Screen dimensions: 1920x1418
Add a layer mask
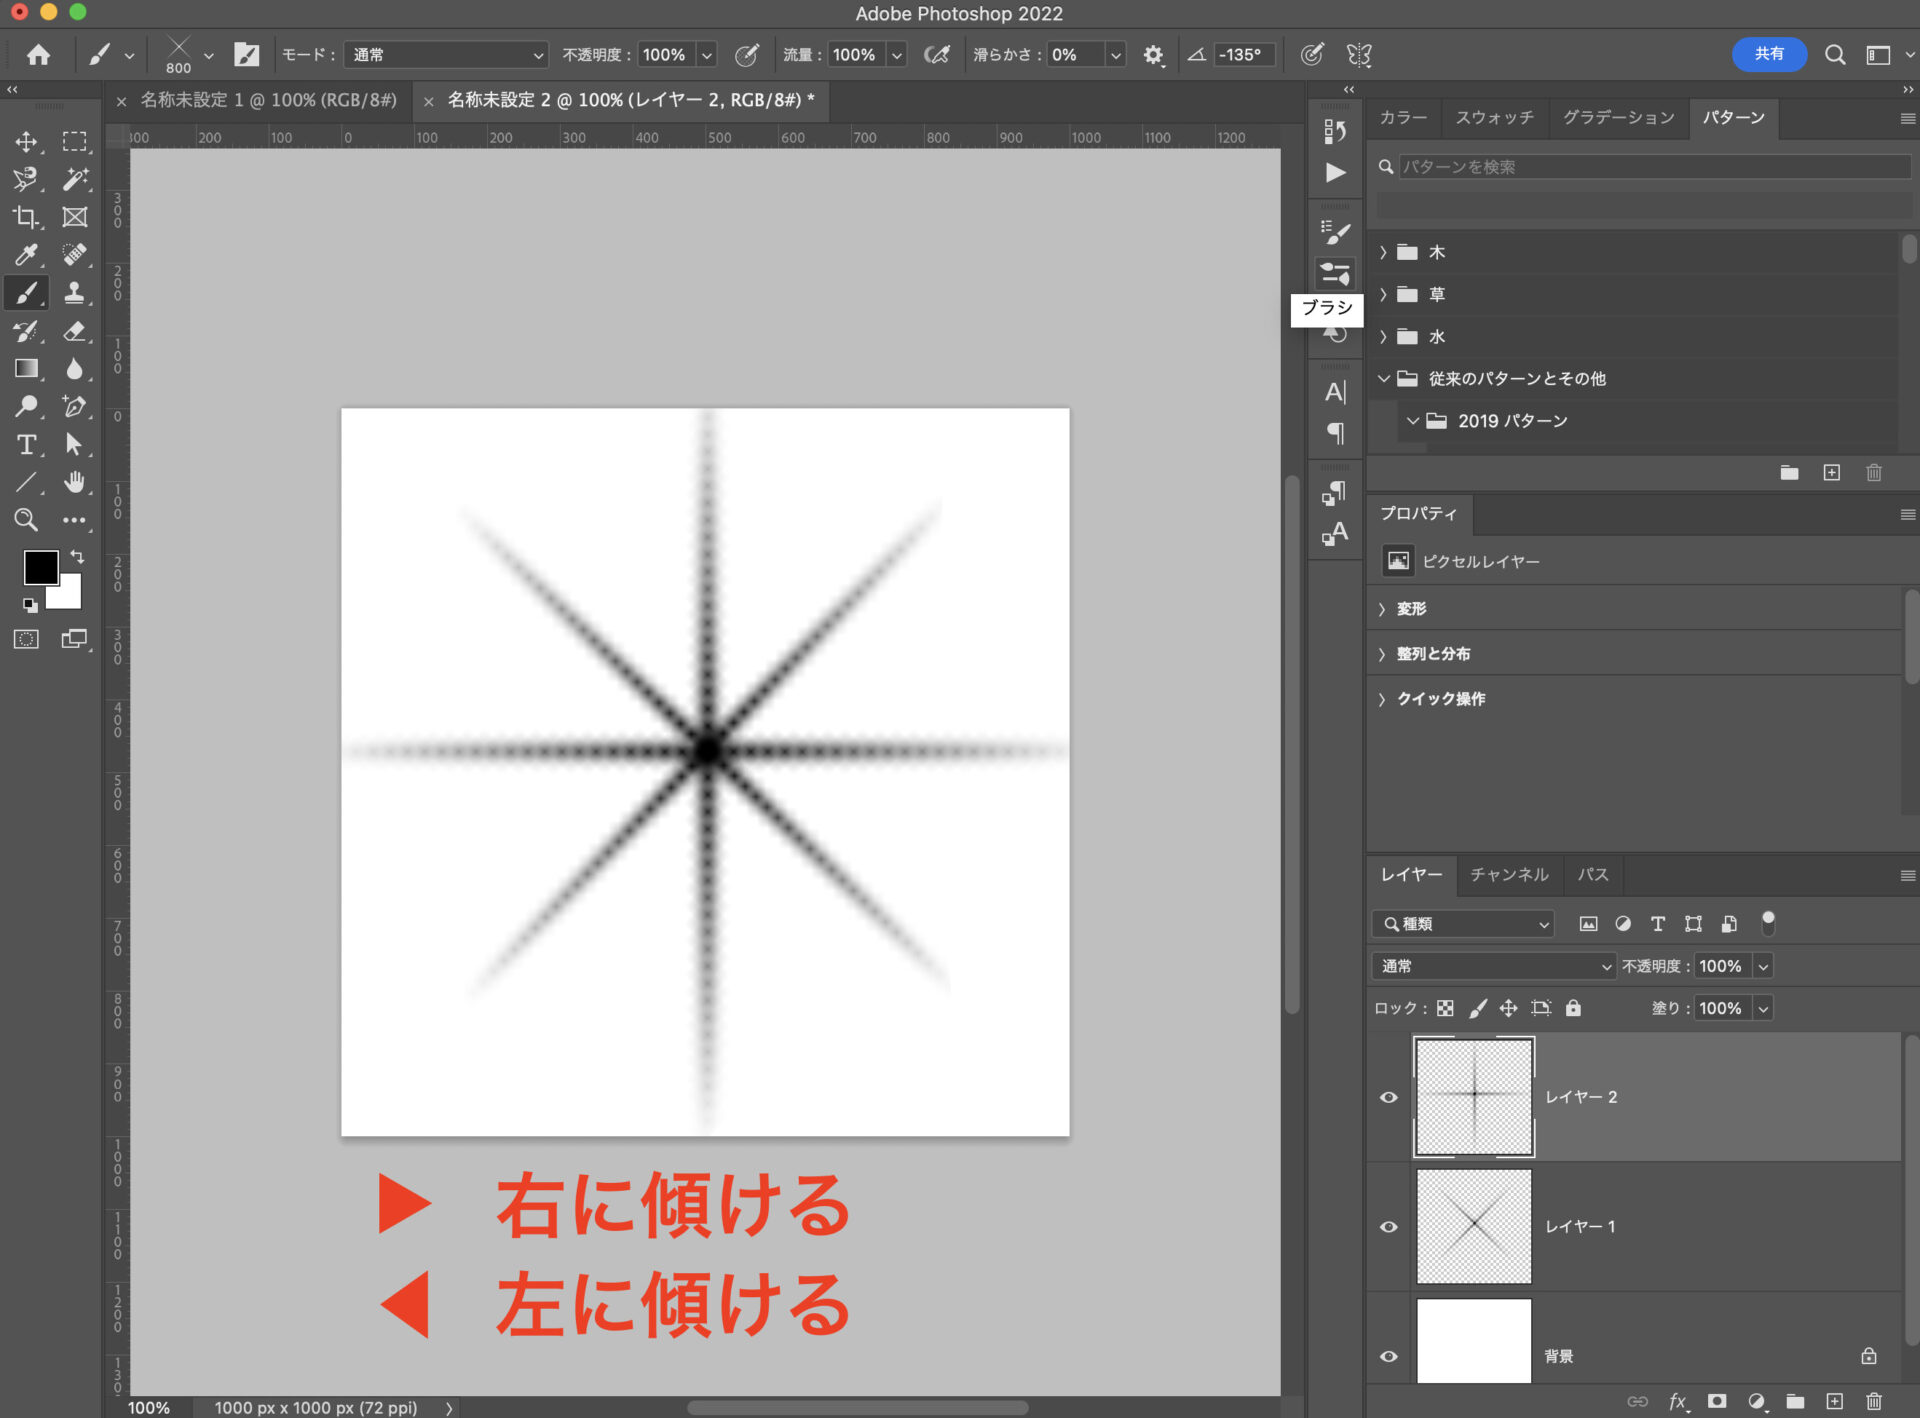point(1717,1401)
